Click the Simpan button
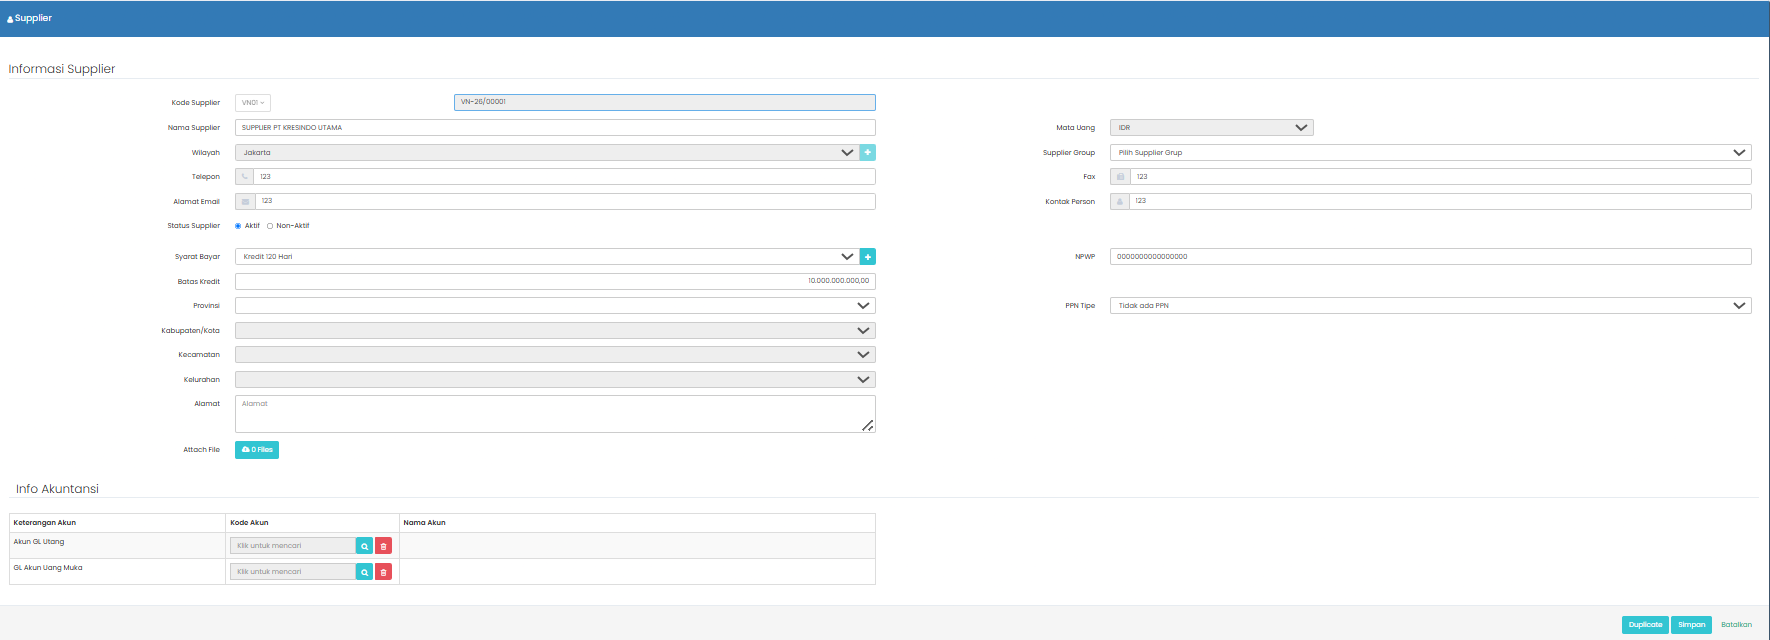The width and height of the screenshot is (1770, 640). pyautogui.click(x=1692, y=625)
